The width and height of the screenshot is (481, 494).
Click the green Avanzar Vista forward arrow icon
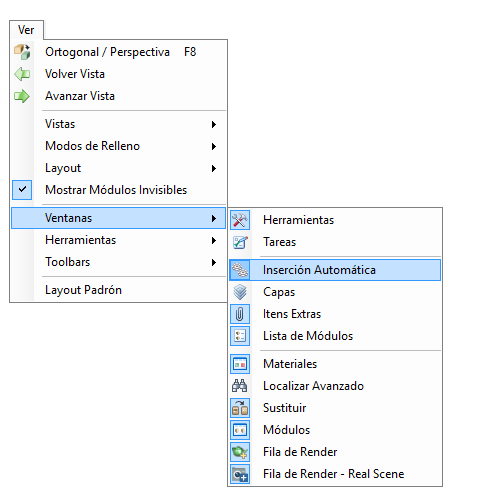22,96
